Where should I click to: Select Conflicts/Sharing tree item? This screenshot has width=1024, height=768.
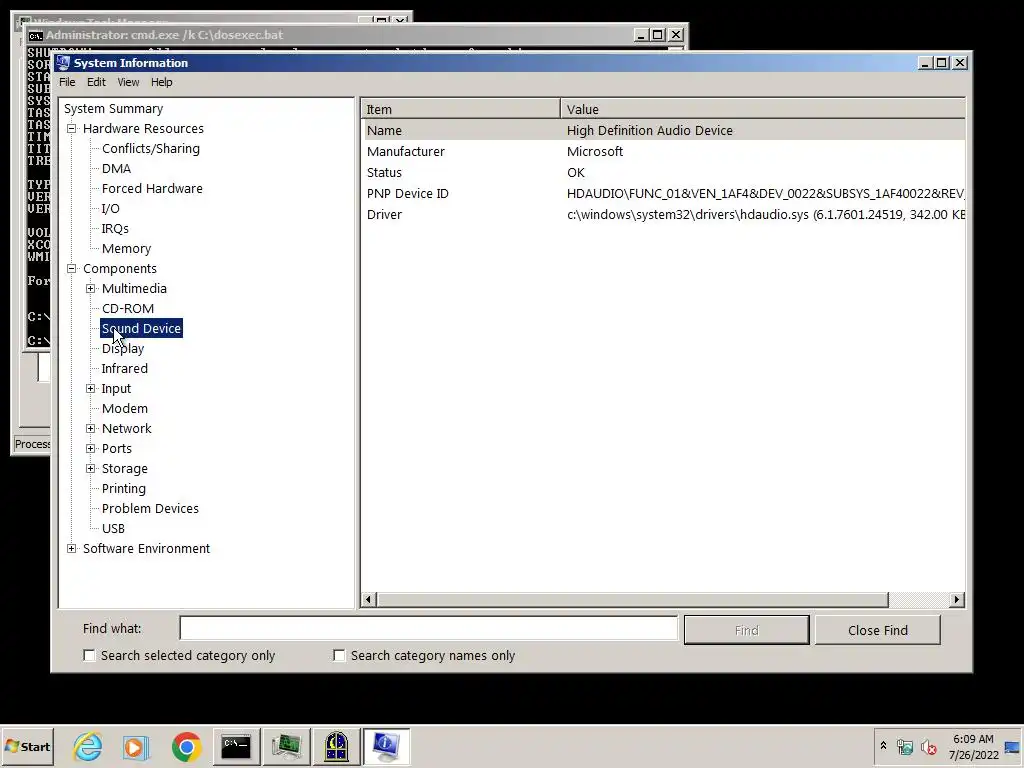(151, 149)
